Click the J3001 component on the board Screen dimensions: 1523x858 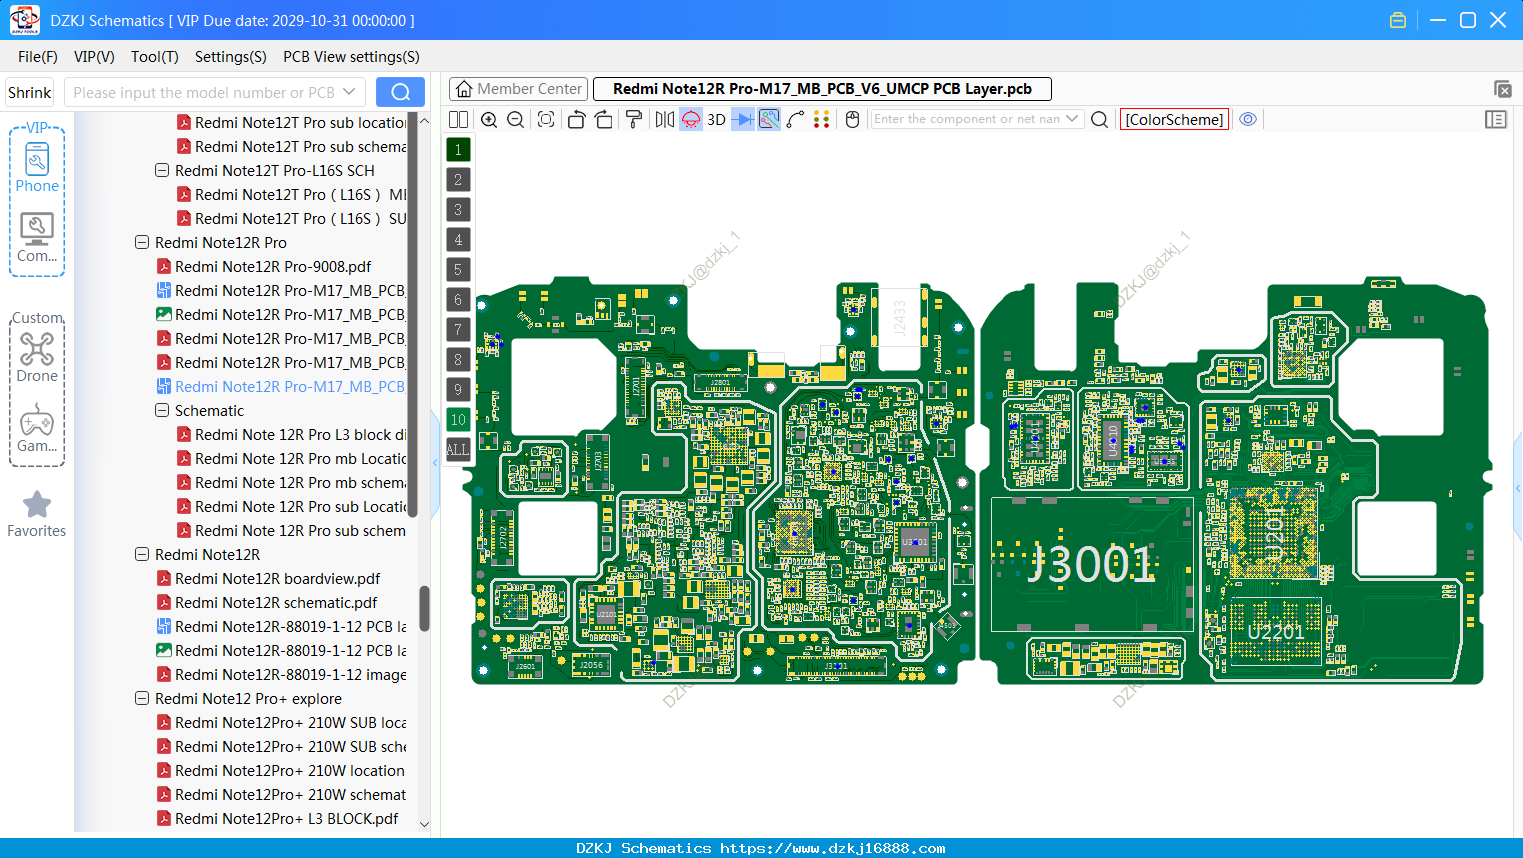(x=1092, y=565)
